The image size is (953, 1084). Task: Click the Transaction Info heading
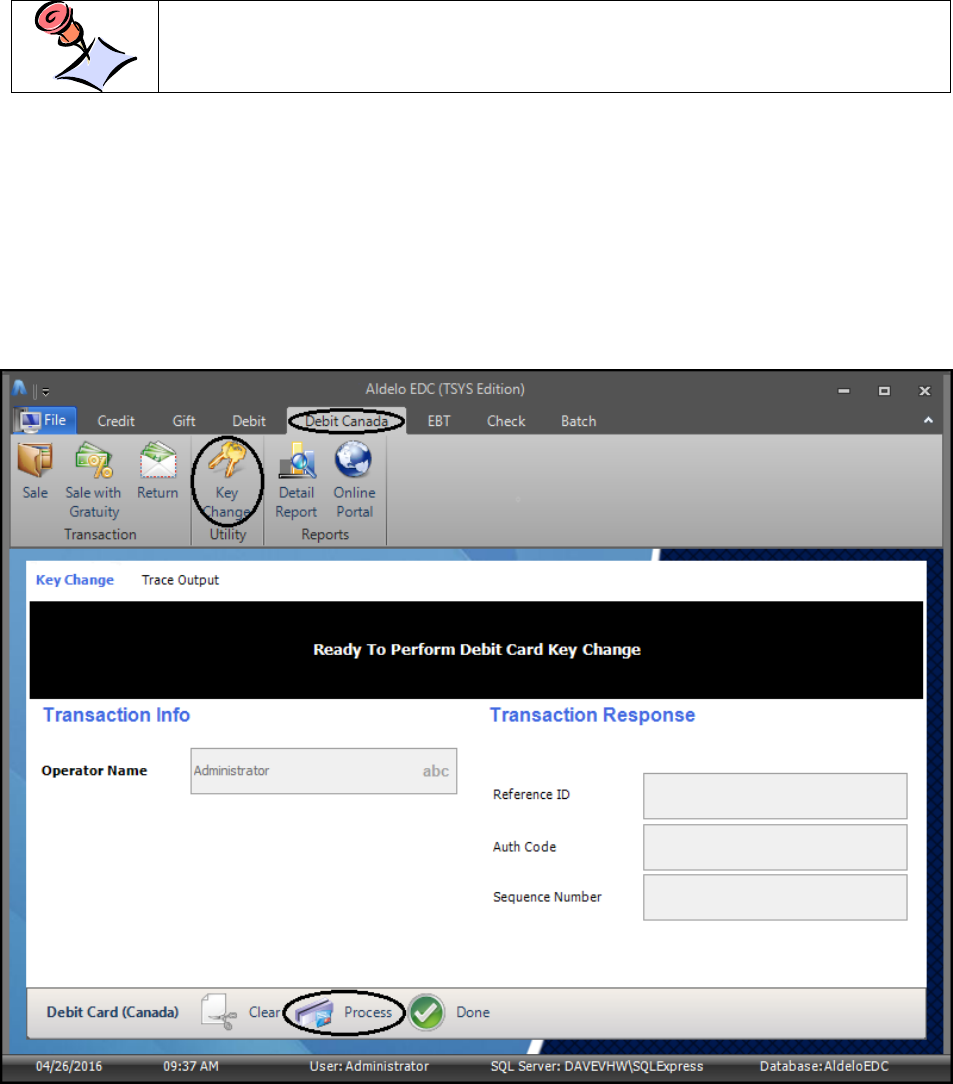pos(116,715)
